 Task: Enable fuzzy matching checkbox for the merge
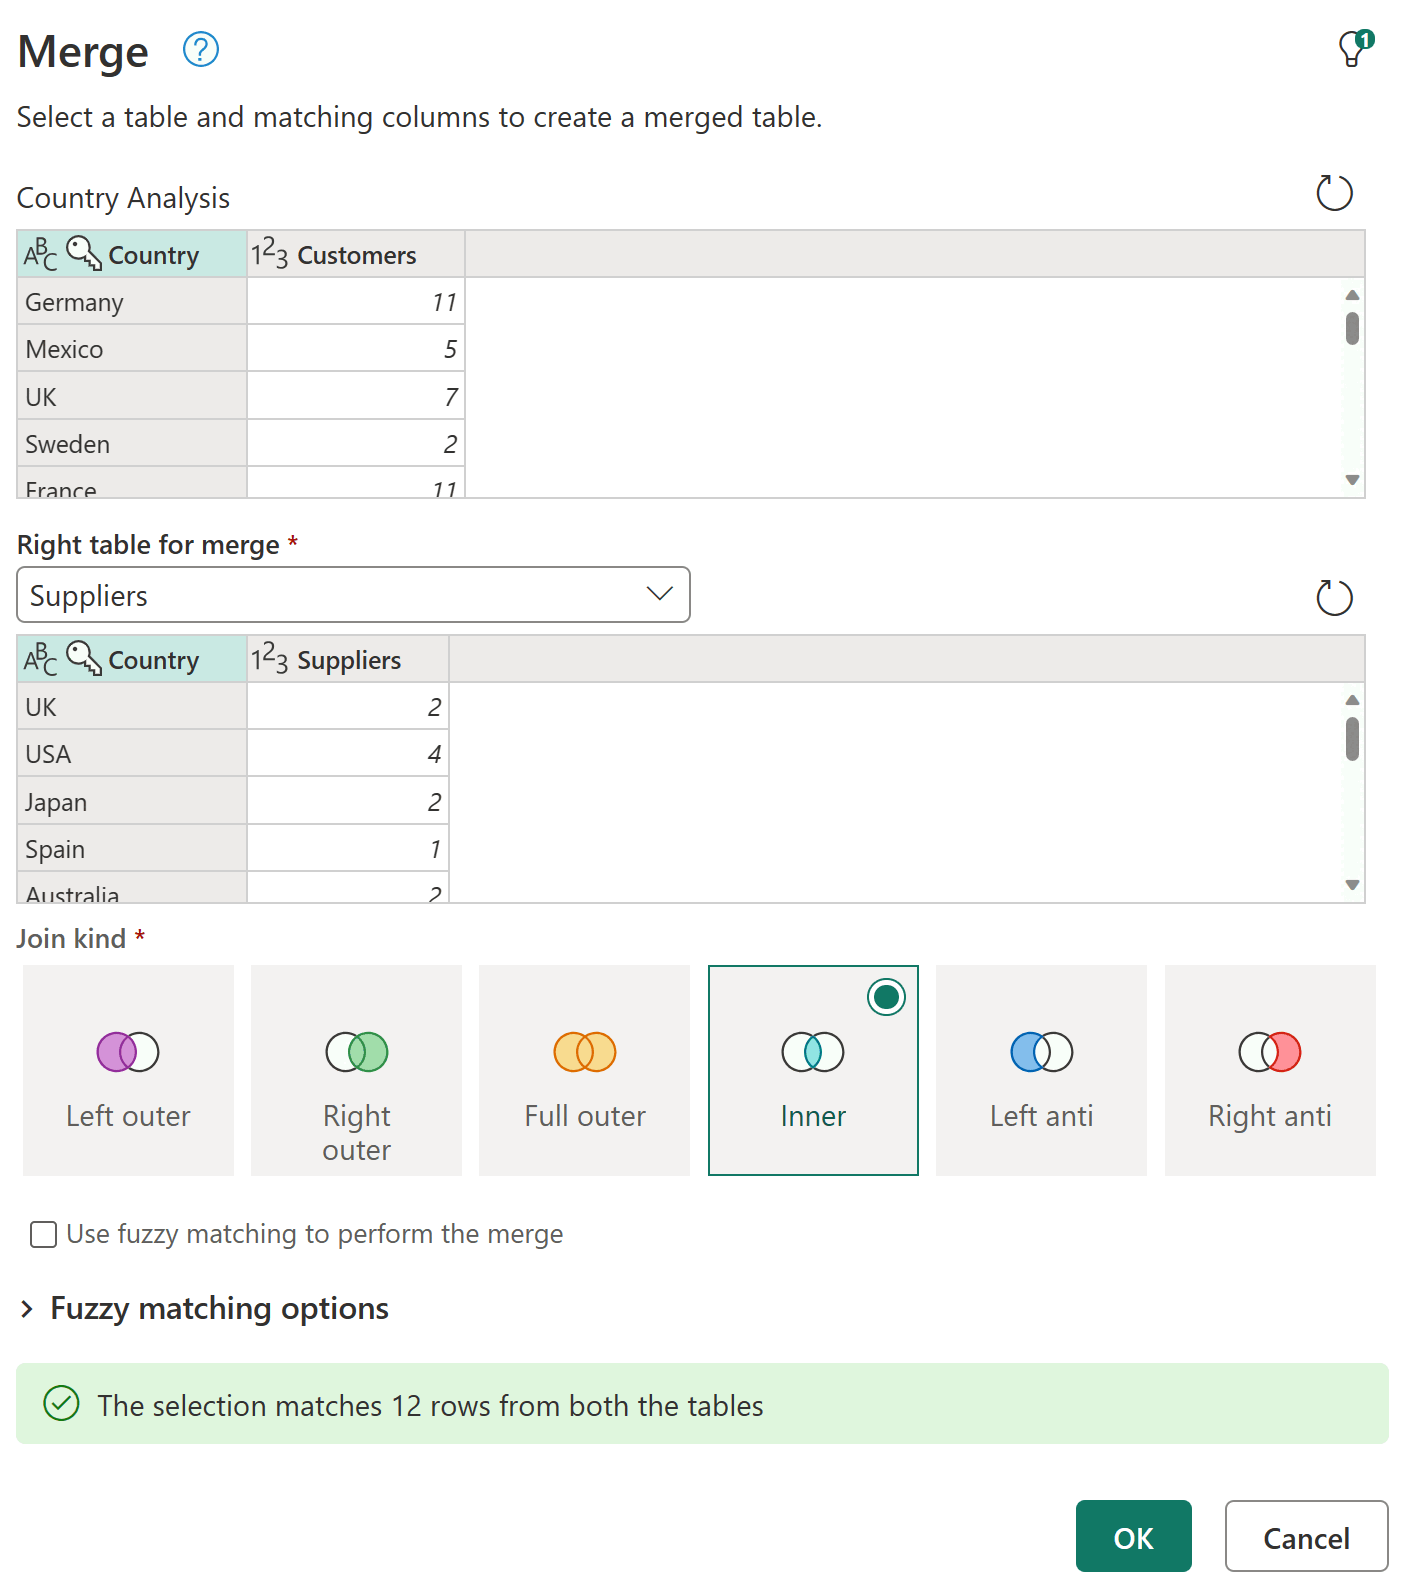pyautogui.click(x=44, y=1235)
